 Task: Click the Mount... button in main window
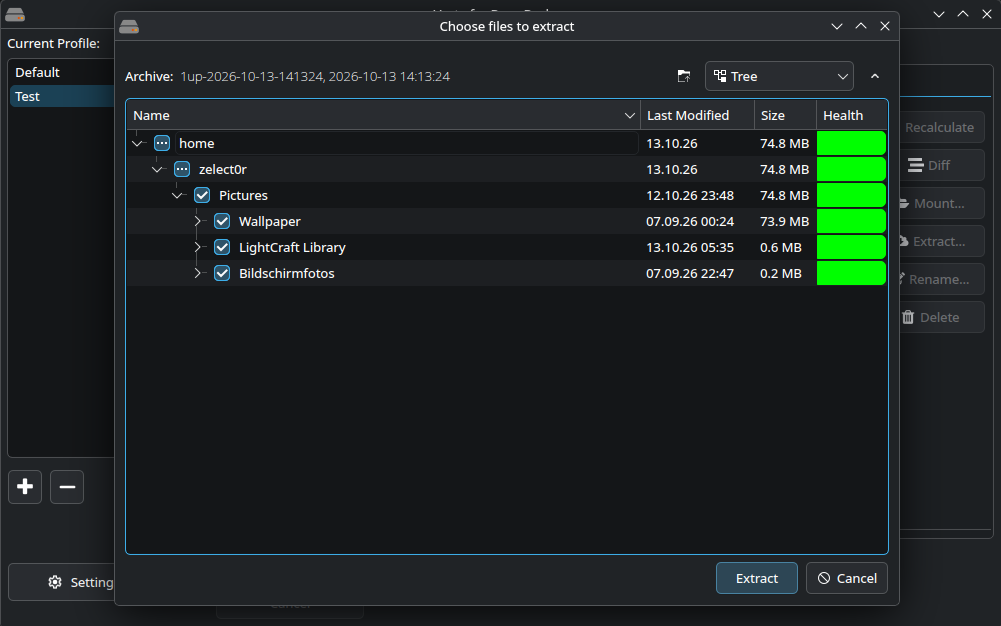942,204
